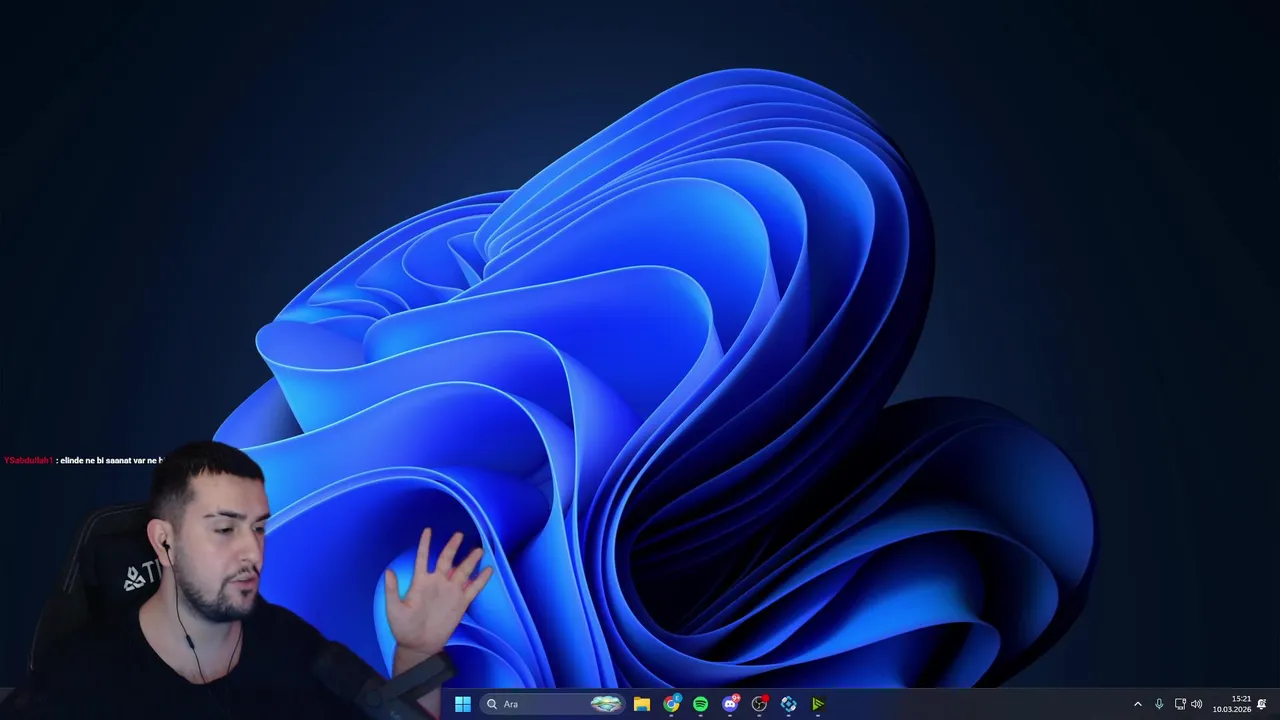Screen dimensions: 1280x720
Task: Click the Ara search box
Action: [553, 704]
